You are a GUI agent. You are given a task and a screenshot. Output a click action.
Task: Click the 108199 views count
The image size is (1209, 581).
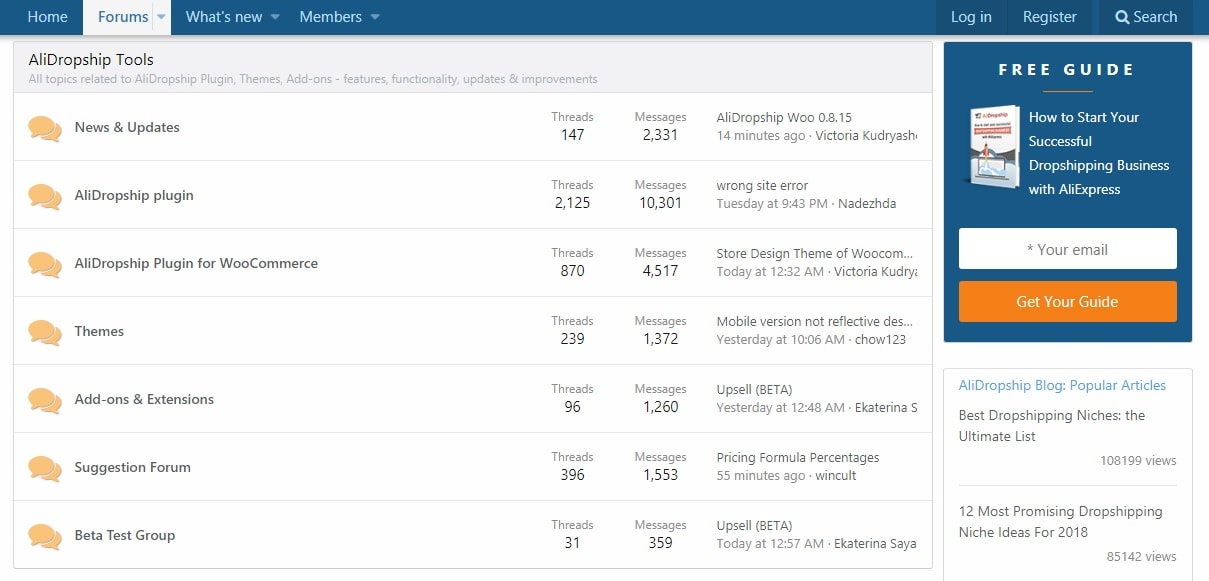[x=1138, y=461]
